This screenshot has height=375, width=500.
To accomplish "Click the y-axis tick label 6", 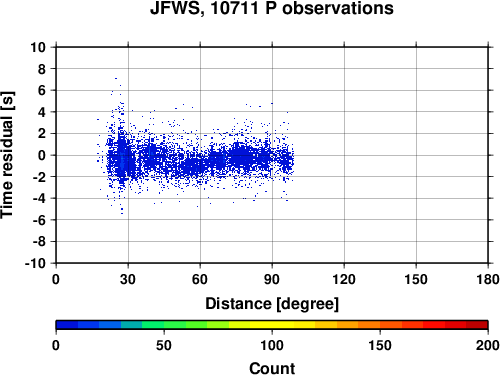I will point(42,90).
